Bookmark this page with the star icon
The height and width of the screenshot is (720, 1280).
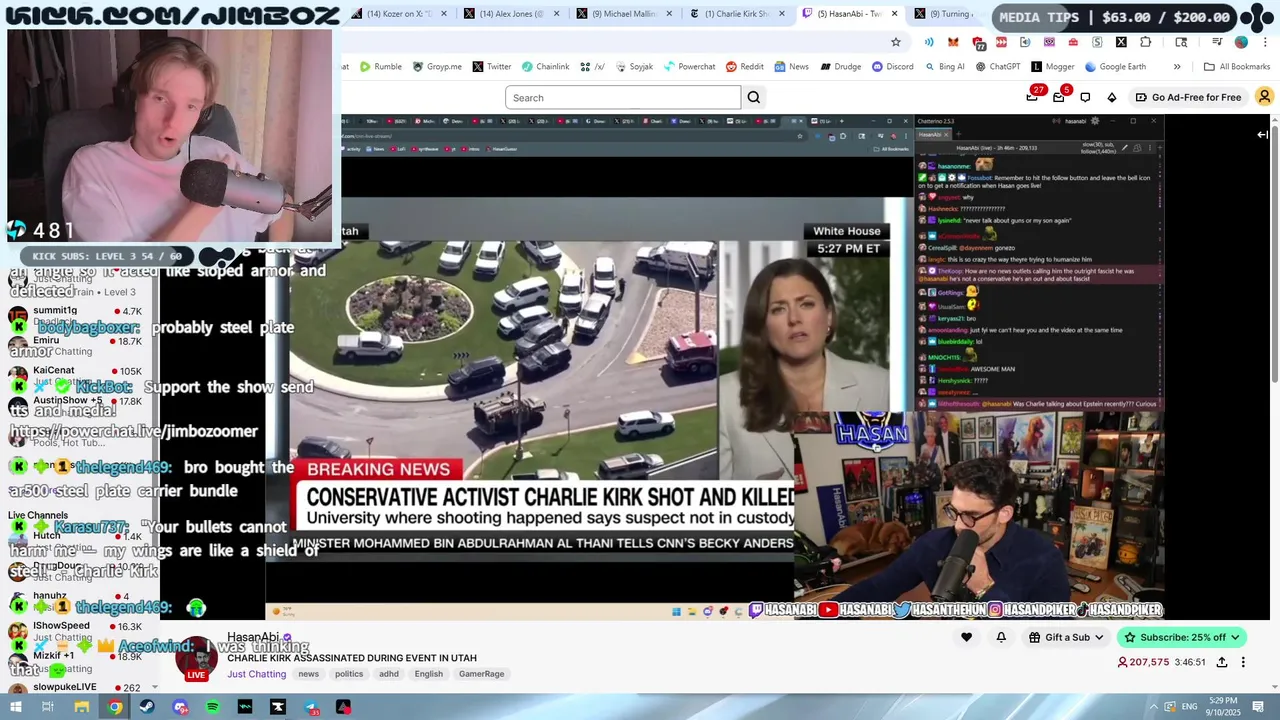click(x=896, y=42)
